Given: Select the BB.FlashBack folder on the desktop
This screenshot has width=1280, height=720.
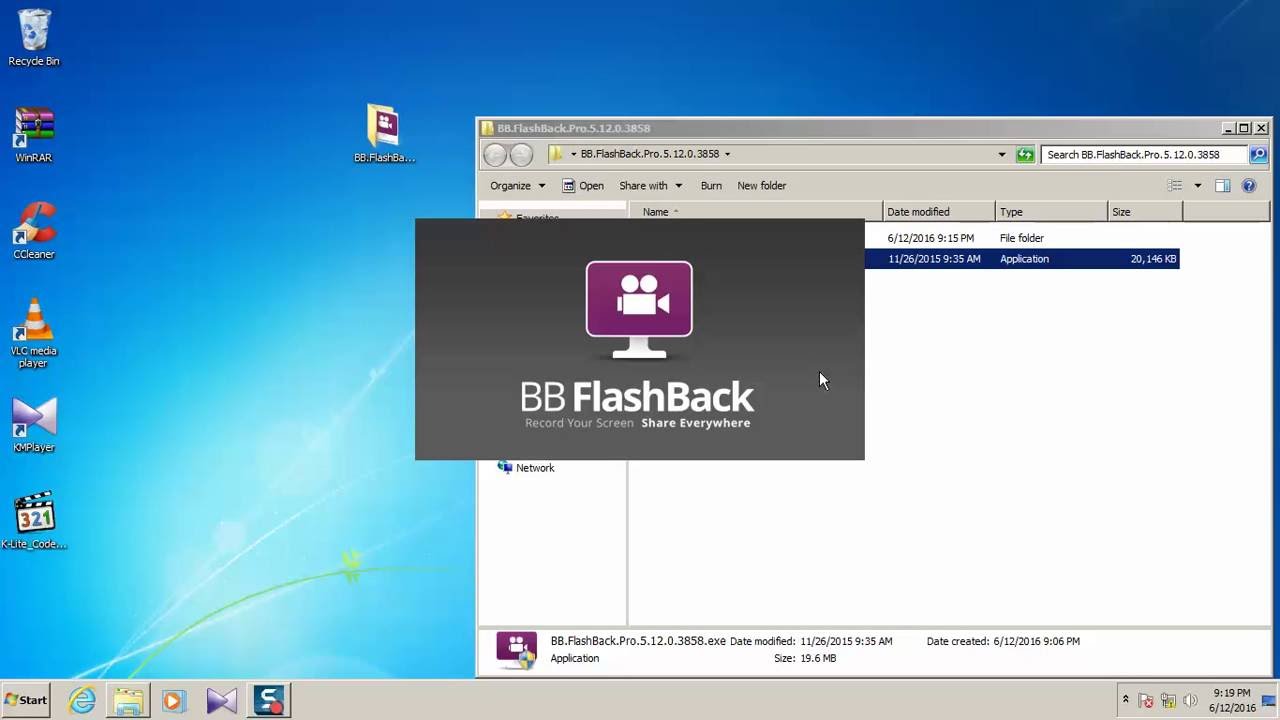Looking at the screenshot, I should 384,134.
